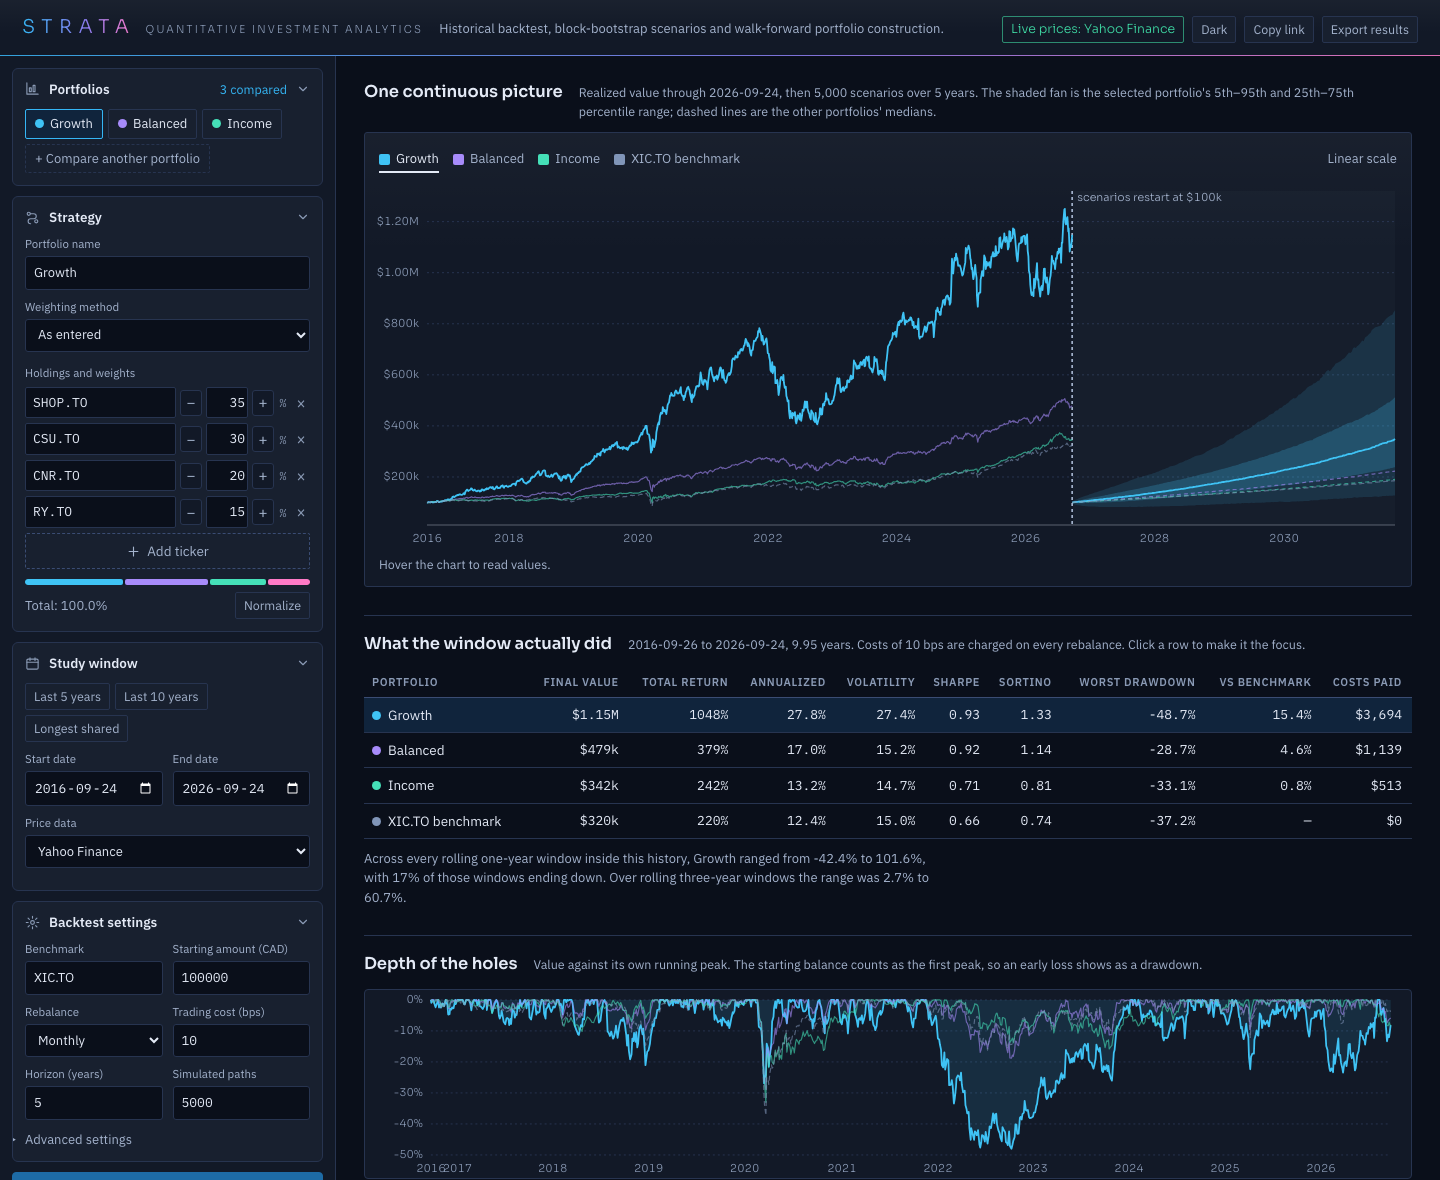Expand the Advanced settings section
1440x1180 pixels.
pos(78,1140)
